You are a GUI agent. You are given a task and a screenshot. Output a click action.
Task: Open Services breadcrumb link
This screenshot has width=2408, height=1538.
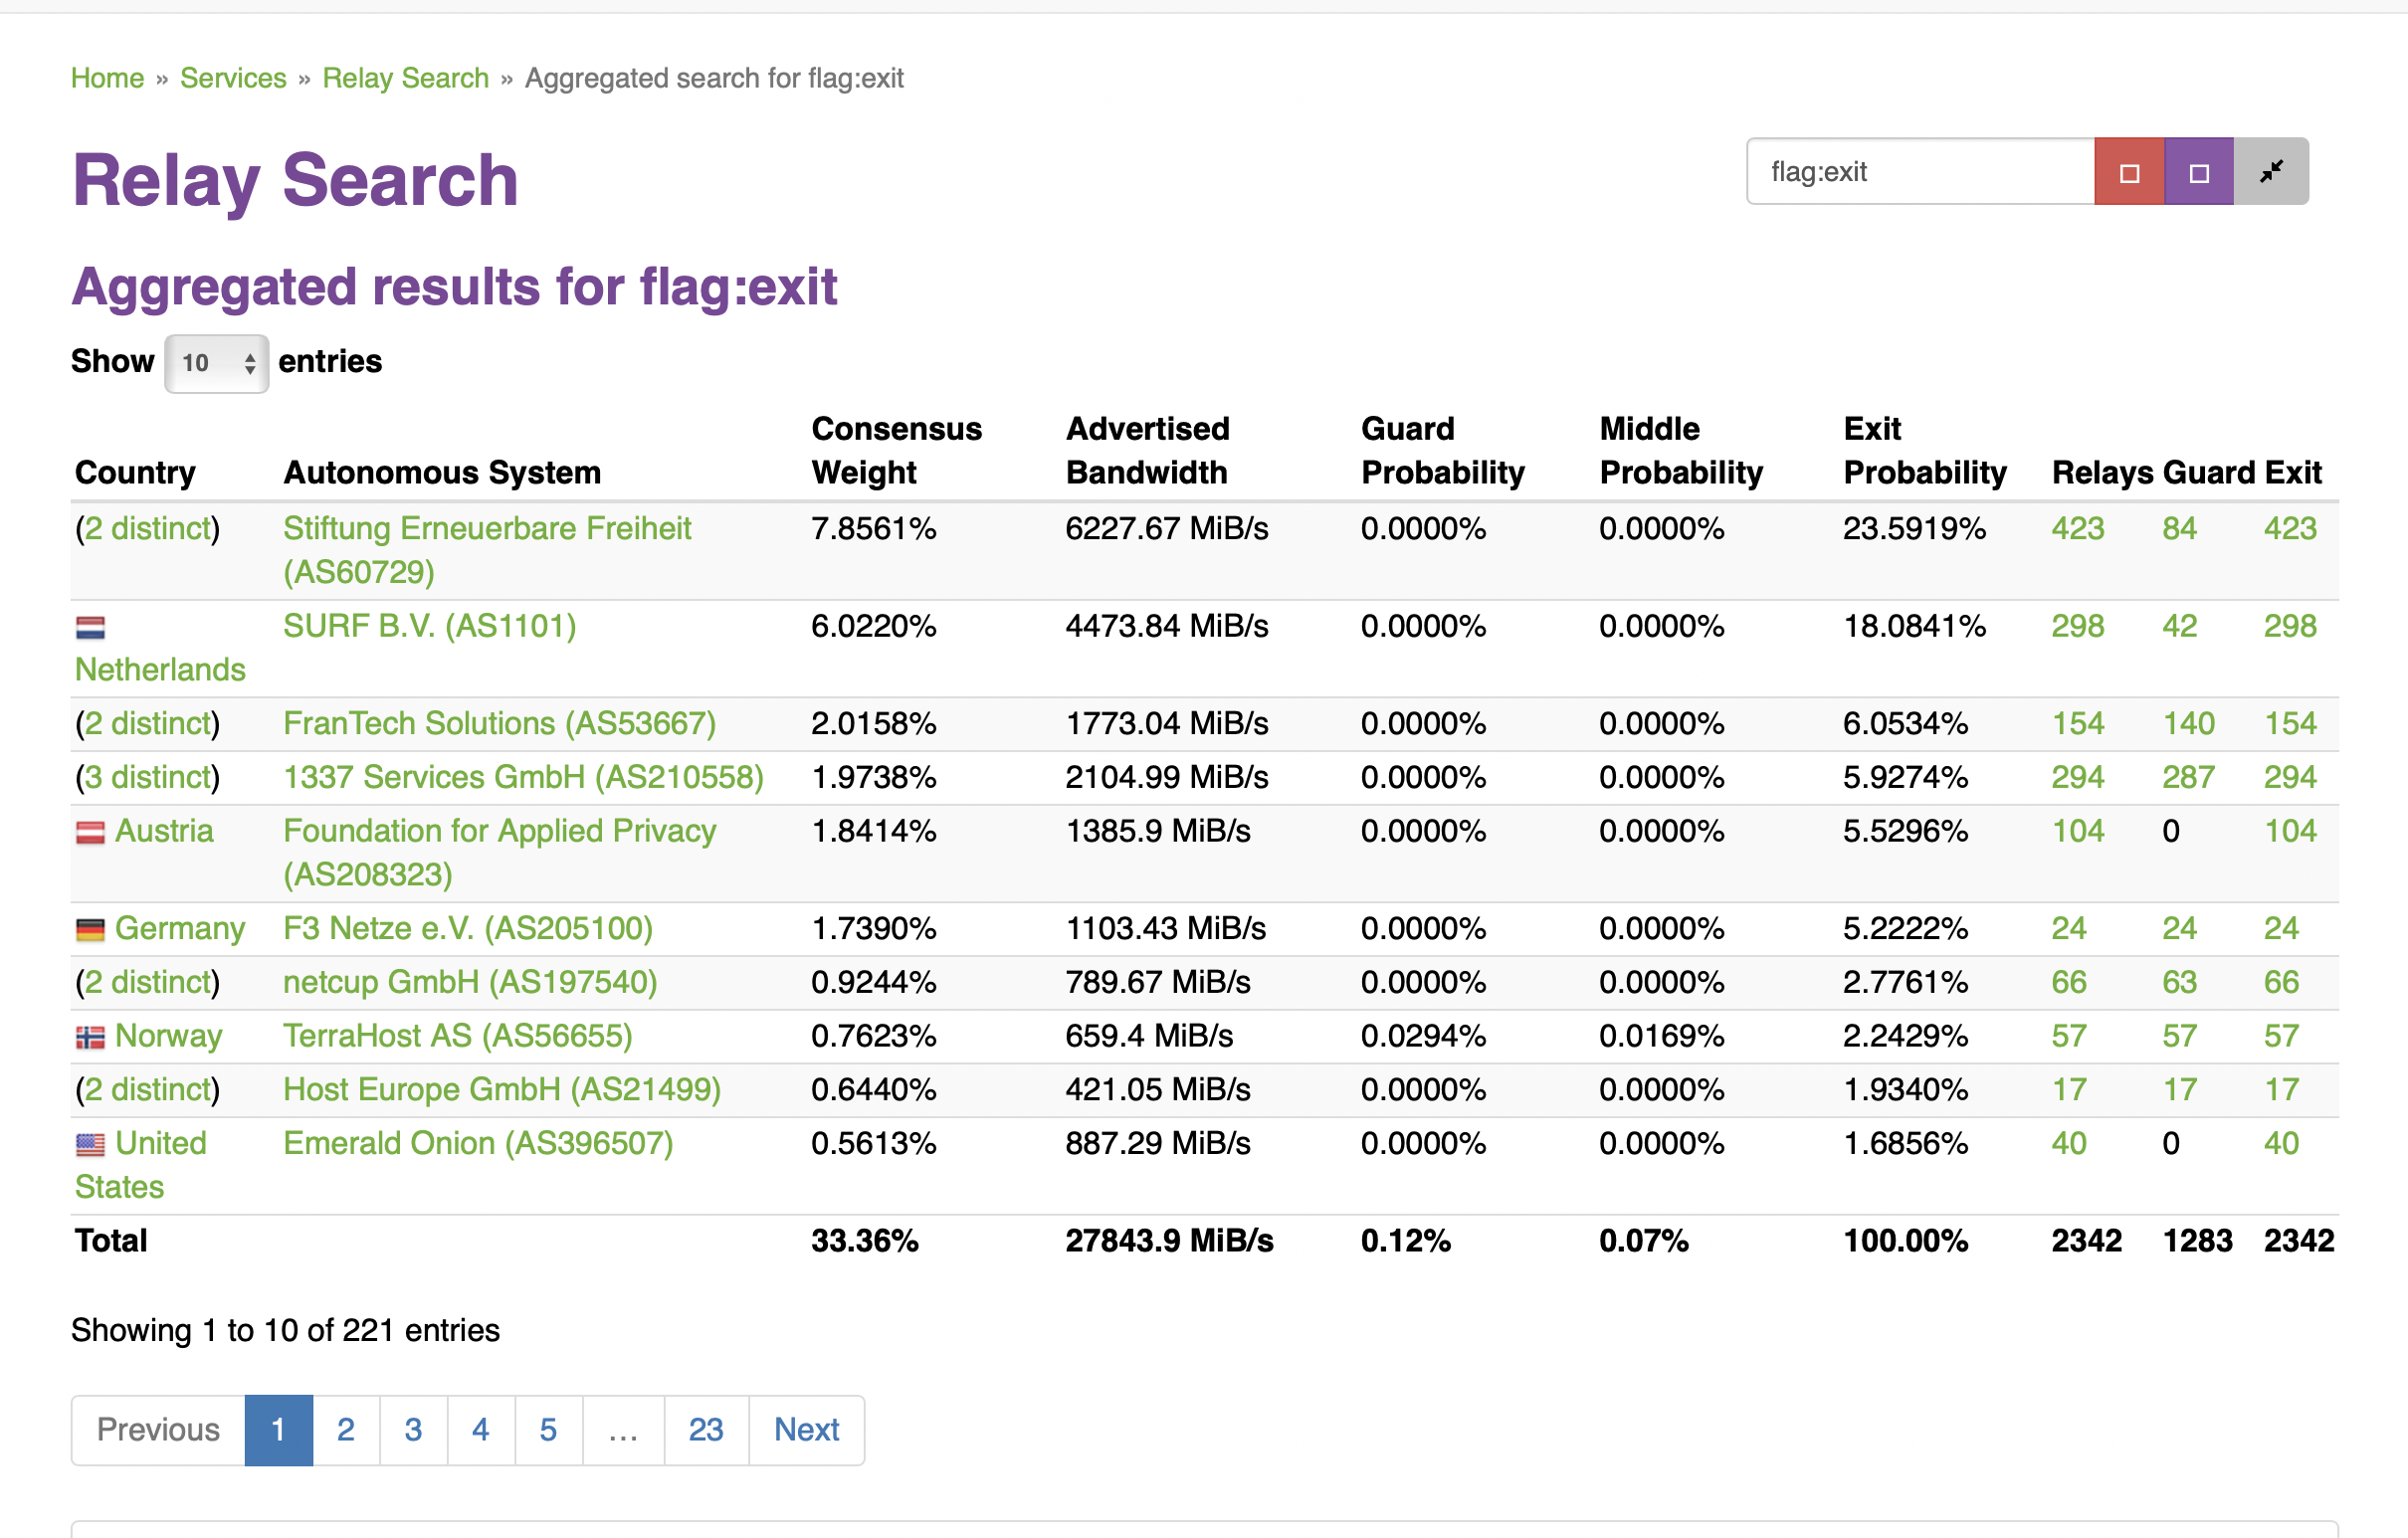coord(233,78)
